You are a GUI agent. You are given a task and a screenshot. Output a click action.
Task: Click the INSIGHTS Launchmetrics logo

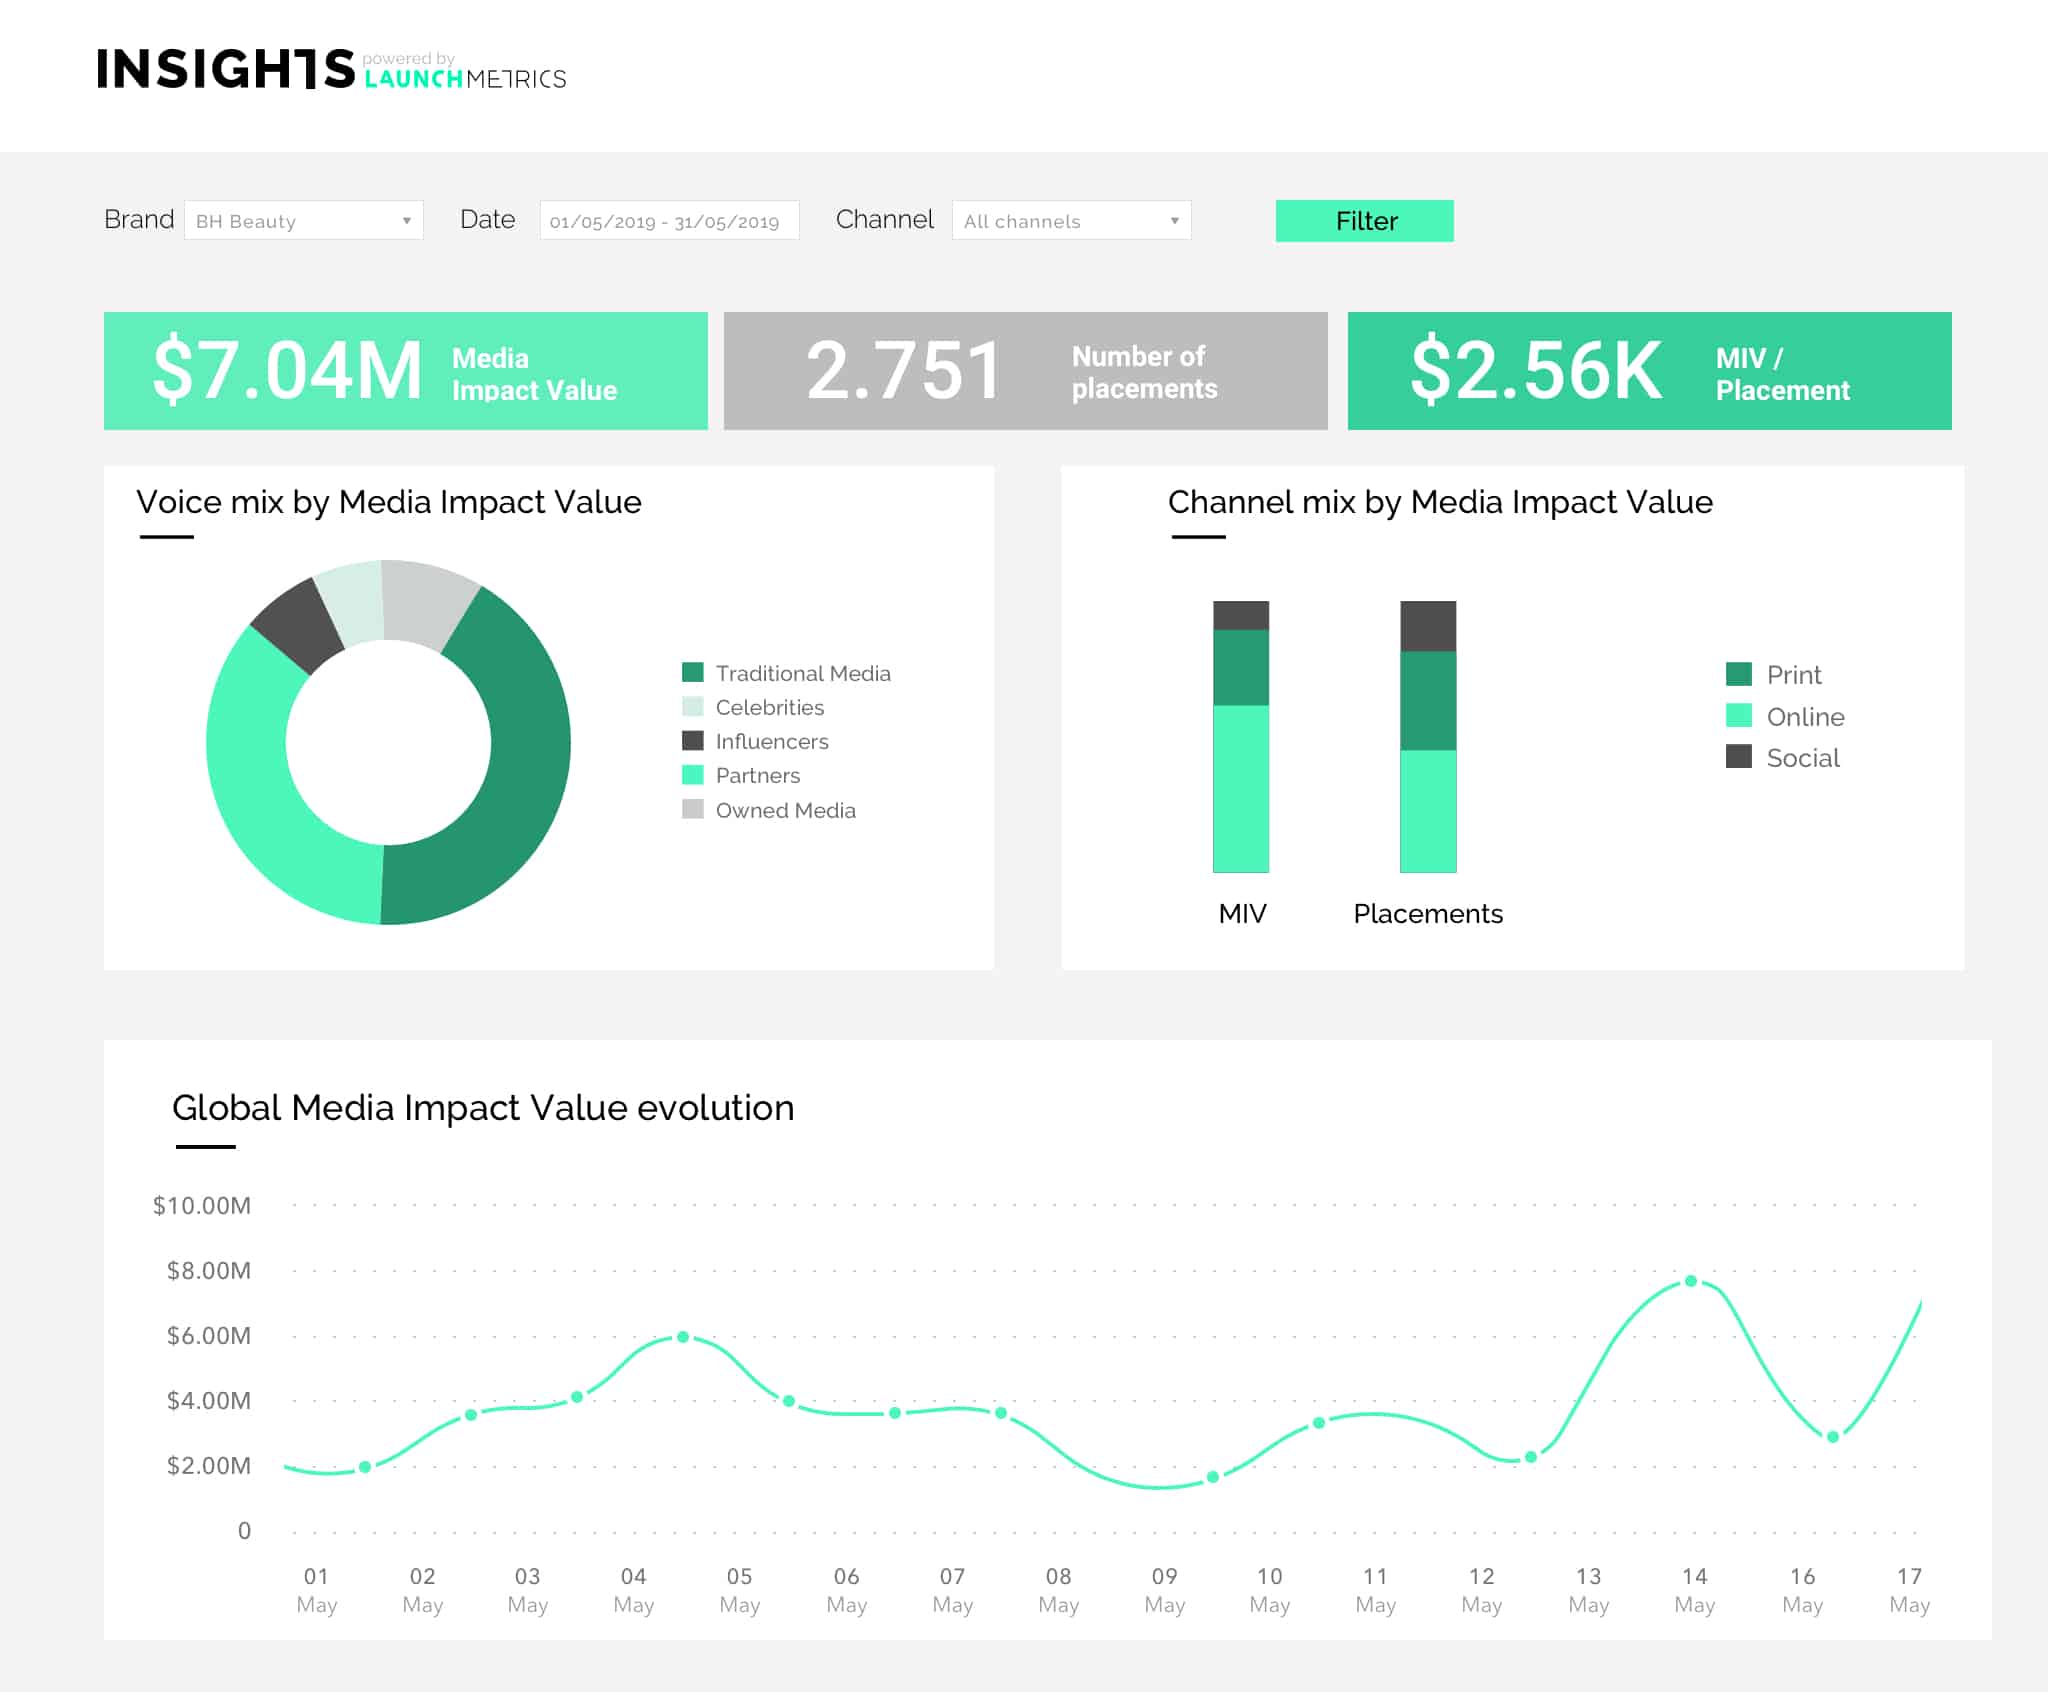pos(330,70)
